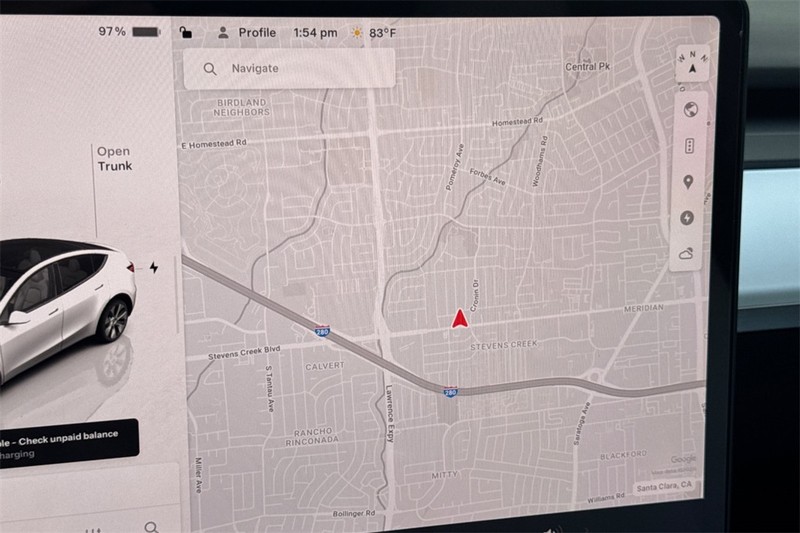Tap the Woodhams Rd street label
Image resolution: width=800 pixels, height=533 pixels.
539,161
